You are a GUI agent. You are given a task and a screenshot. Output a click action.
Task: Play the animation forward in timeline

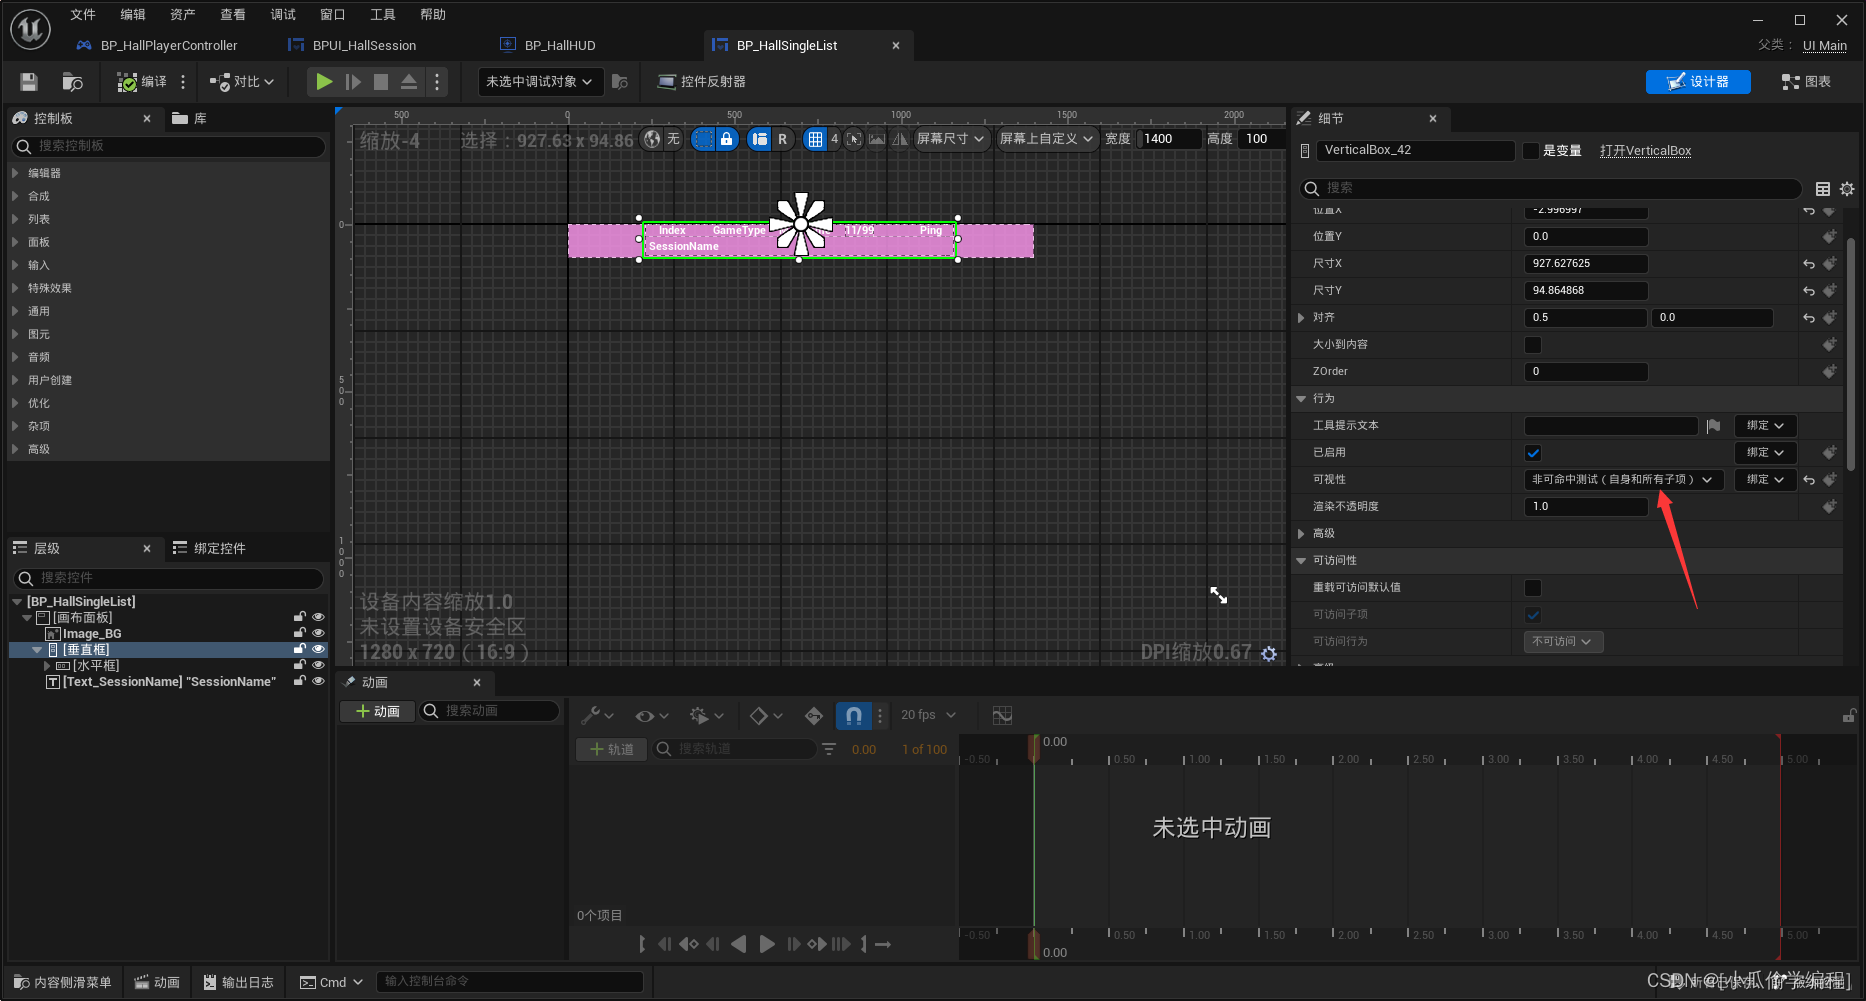click(767, 944)
